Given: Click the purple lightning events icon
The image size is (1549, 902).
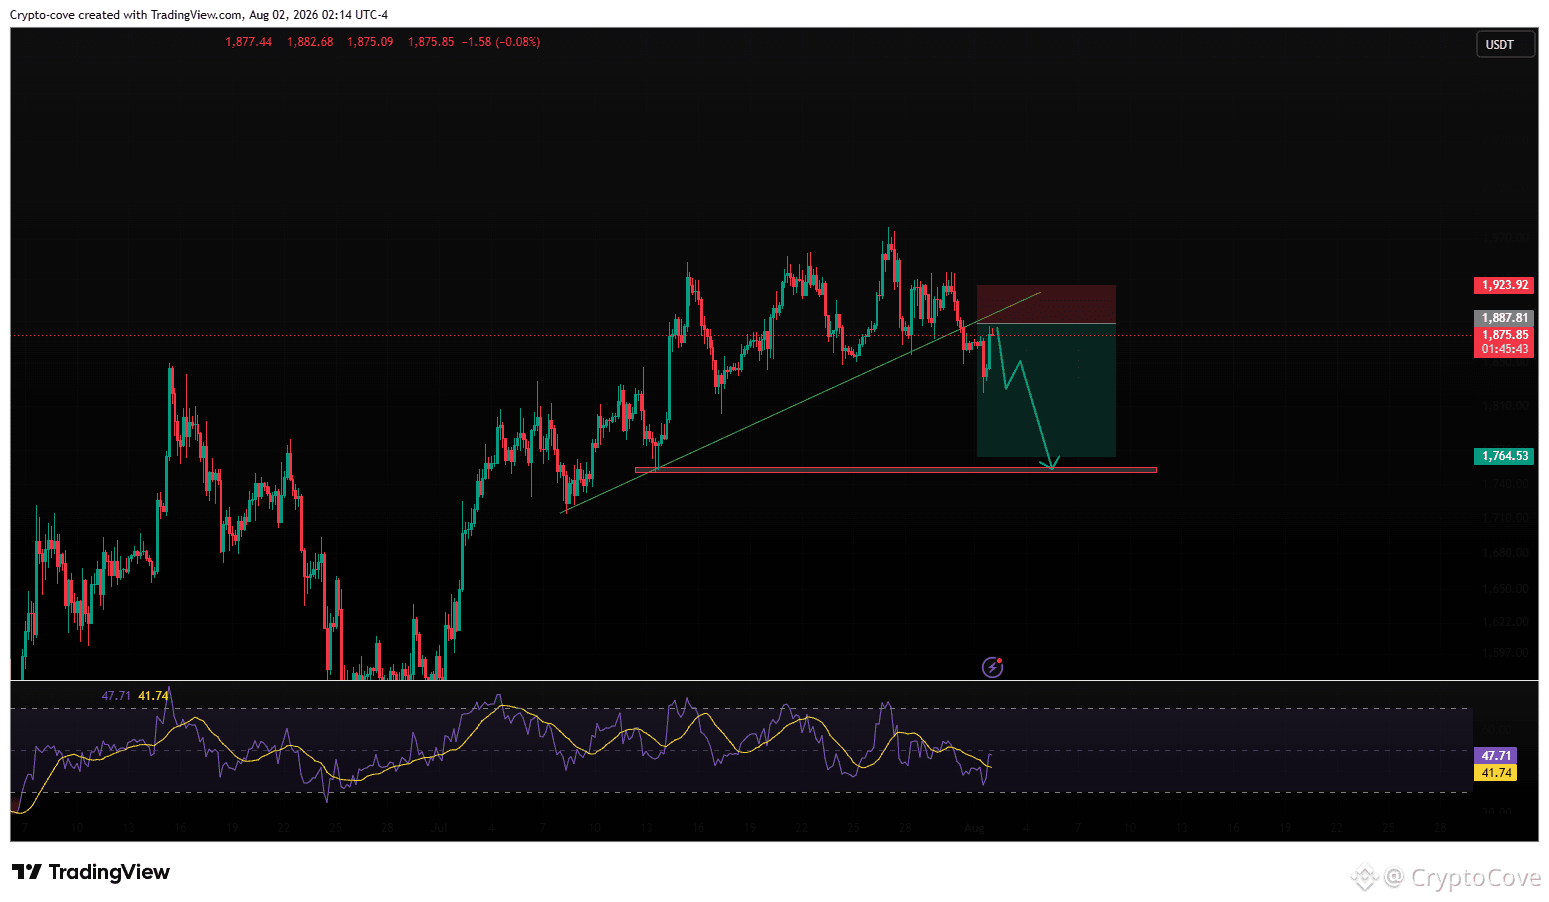Looking at the screenshot, I should click(x=992, y=667).
